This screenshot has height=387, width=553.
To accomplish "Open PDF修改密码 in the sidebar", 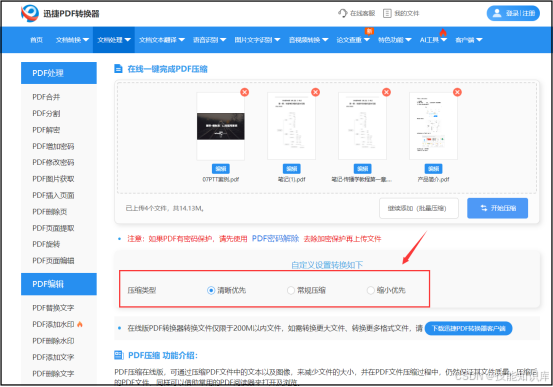I will 53,162.
